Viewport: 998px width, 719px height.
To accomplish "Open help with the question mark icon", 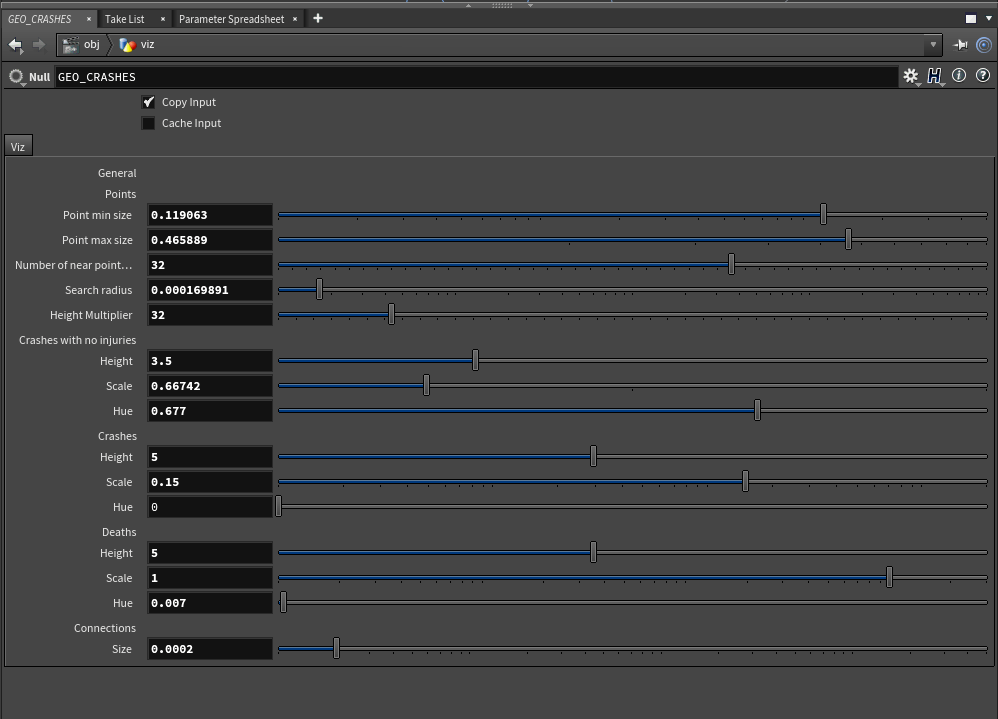I will (983, 76).
